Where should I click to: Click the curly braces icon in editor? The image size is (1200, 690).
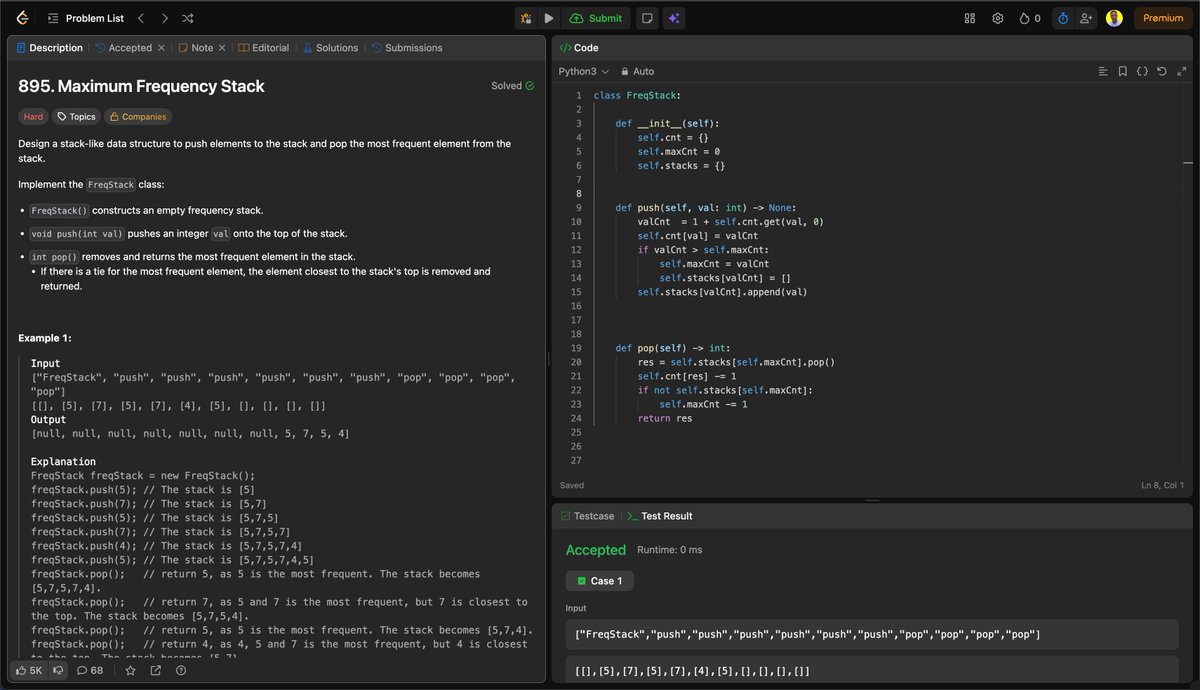tap(1142, 71)
